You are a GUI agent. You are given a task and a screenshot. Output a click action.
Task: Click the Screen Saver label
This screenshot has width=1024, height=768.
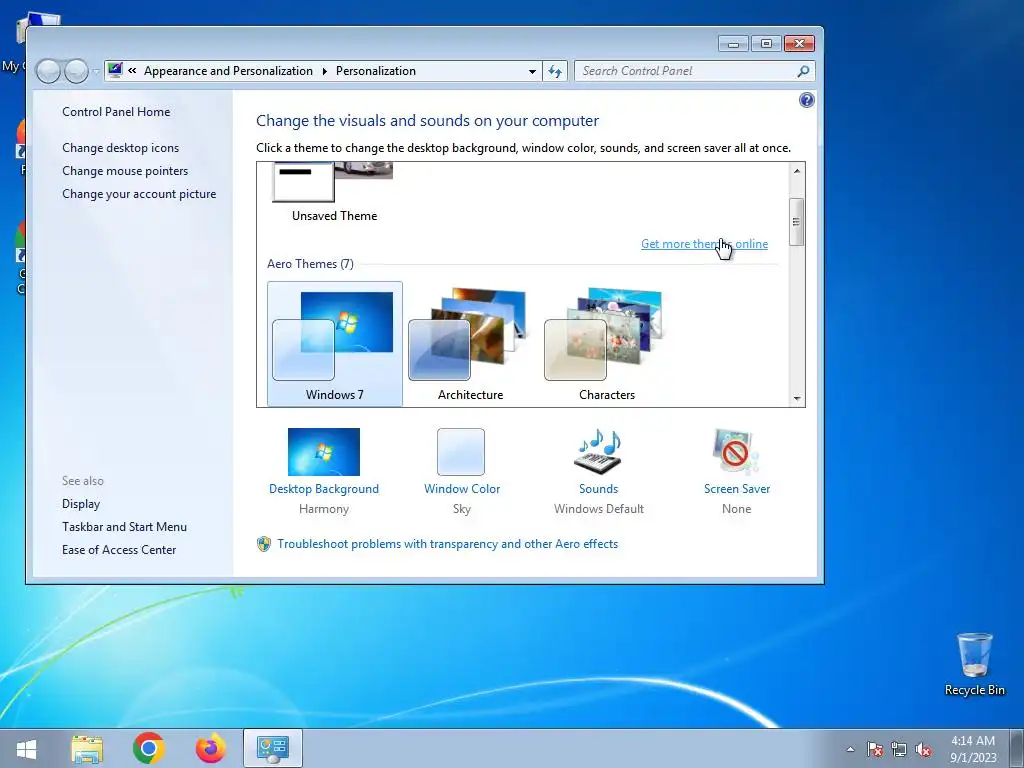click(737, 488)
